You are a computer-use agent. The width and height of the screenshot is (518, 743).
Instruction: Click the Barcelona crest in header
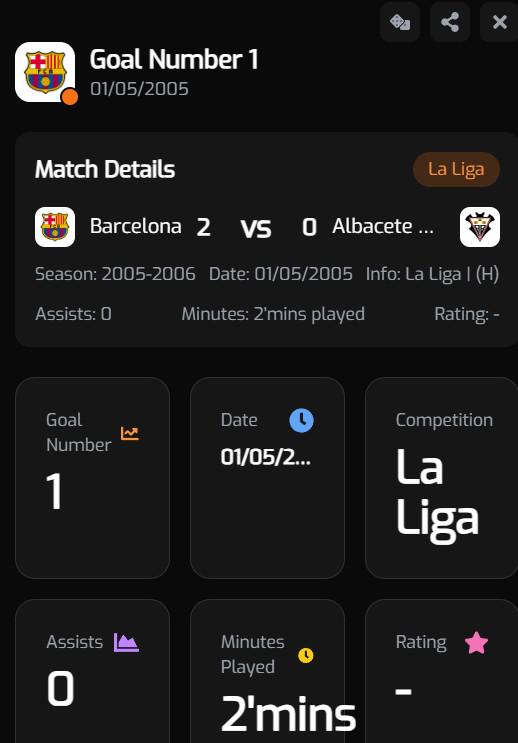tap(45, 72)
